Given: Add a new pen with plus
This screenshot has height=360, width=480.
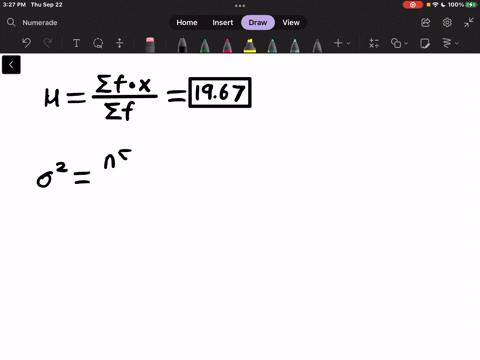Looking at the screenshot, I should click(x=338, y=43).
